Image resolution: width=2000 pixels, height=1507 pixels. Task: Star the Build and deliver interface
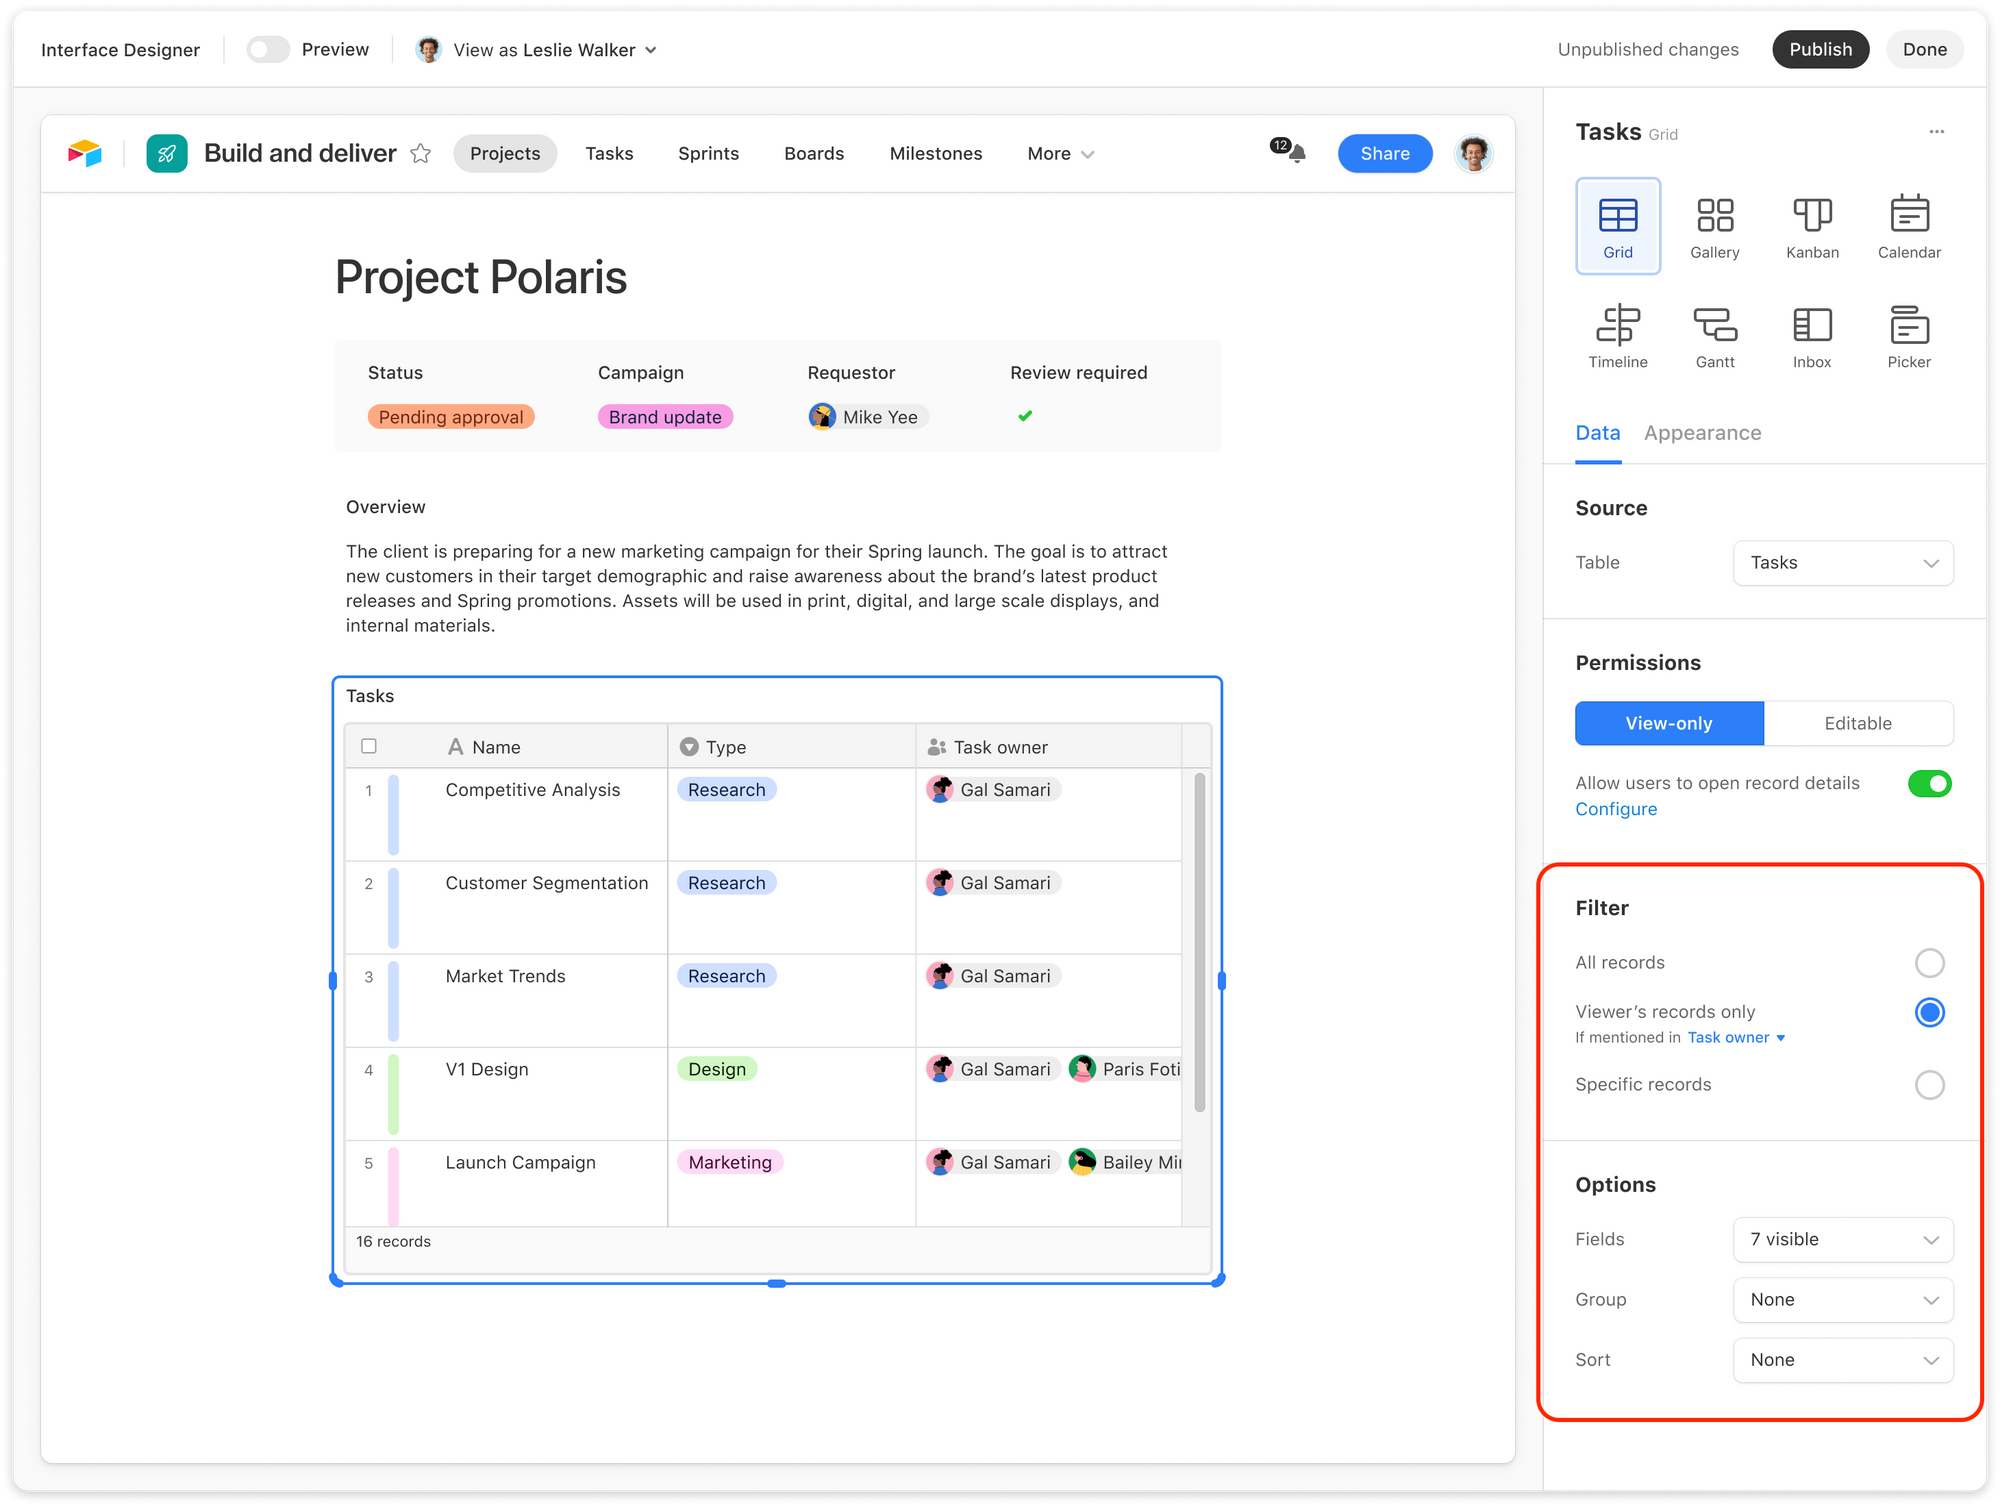pyautogui.click(x=421, y=153)
